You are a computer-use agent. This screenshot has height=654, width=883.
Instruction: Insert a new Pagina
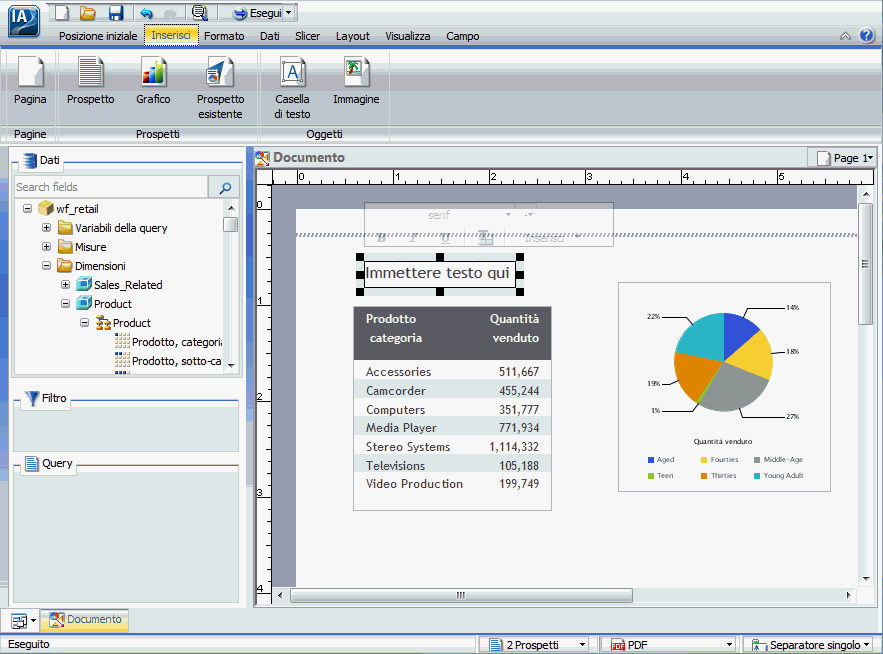pos(30,80)
